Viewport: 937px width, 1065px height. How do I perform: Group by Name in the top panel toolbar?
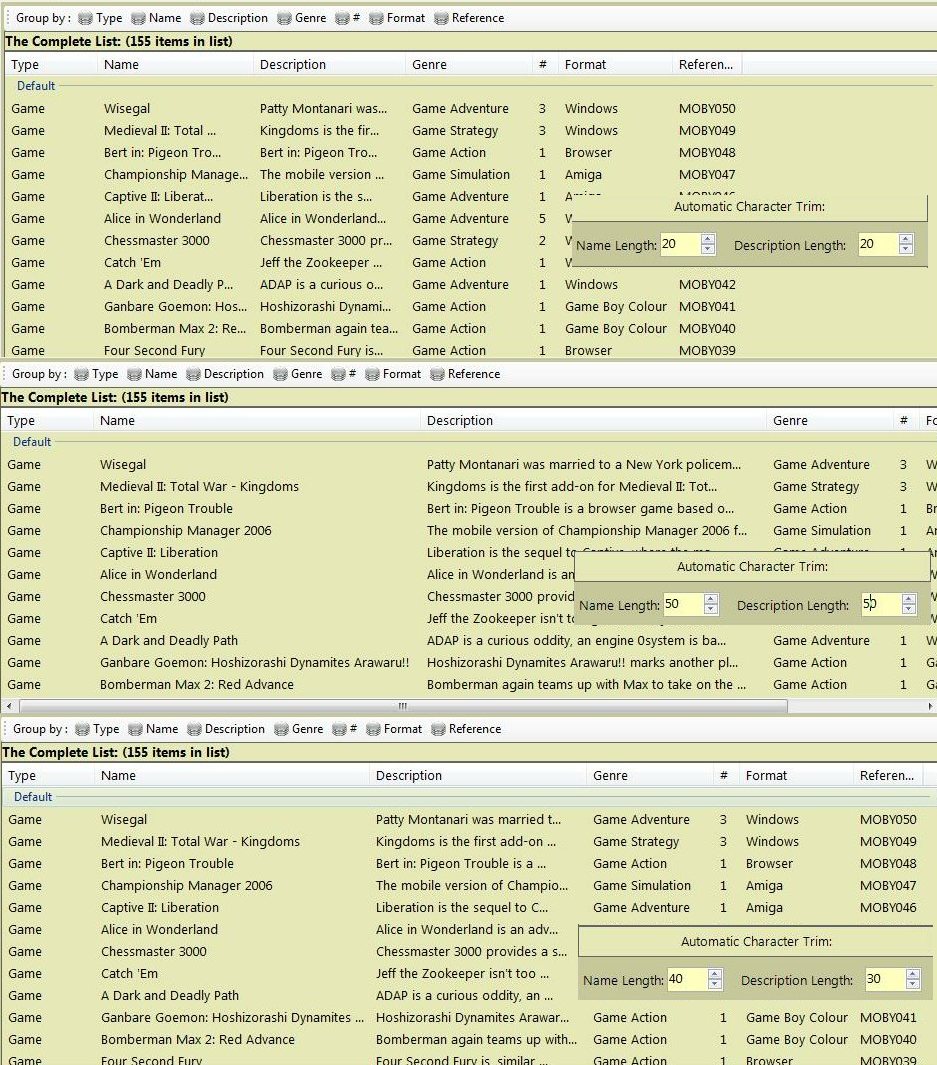pos(139,18)
